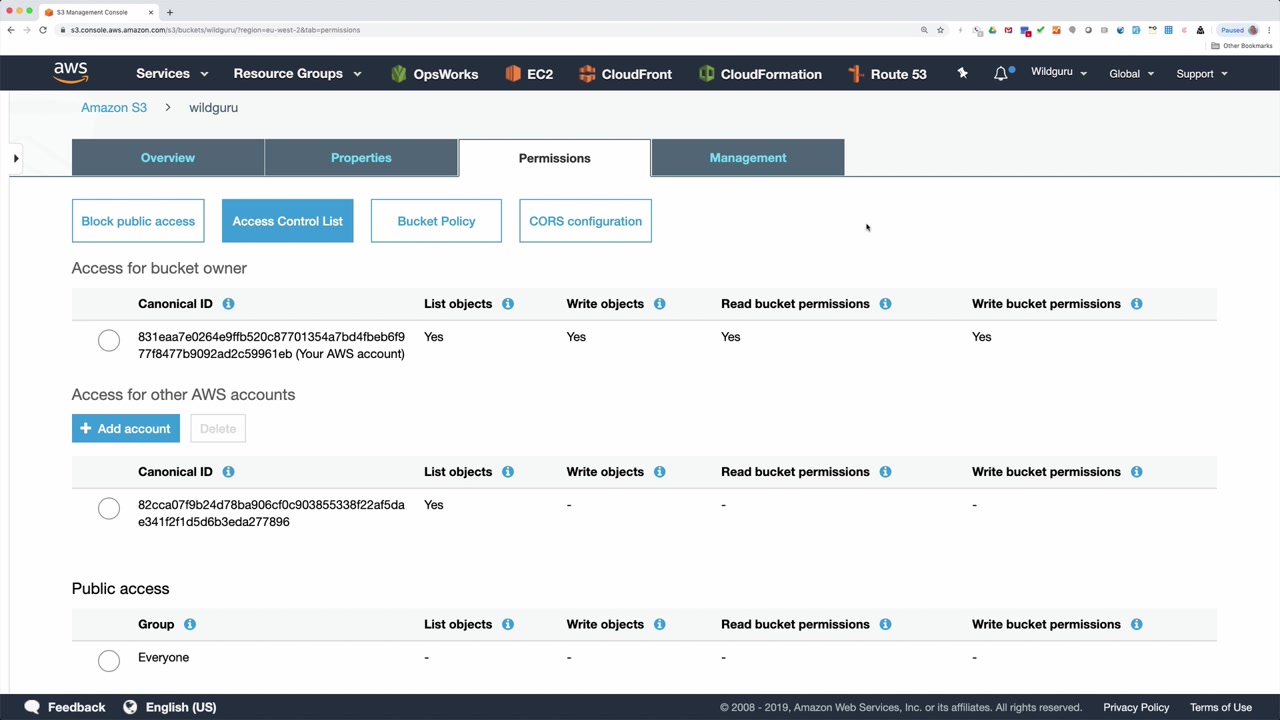Open the Resource Groups dropdown
Image resolution: width=1280 pixels, height=720 pixels.
coord(297,74)
